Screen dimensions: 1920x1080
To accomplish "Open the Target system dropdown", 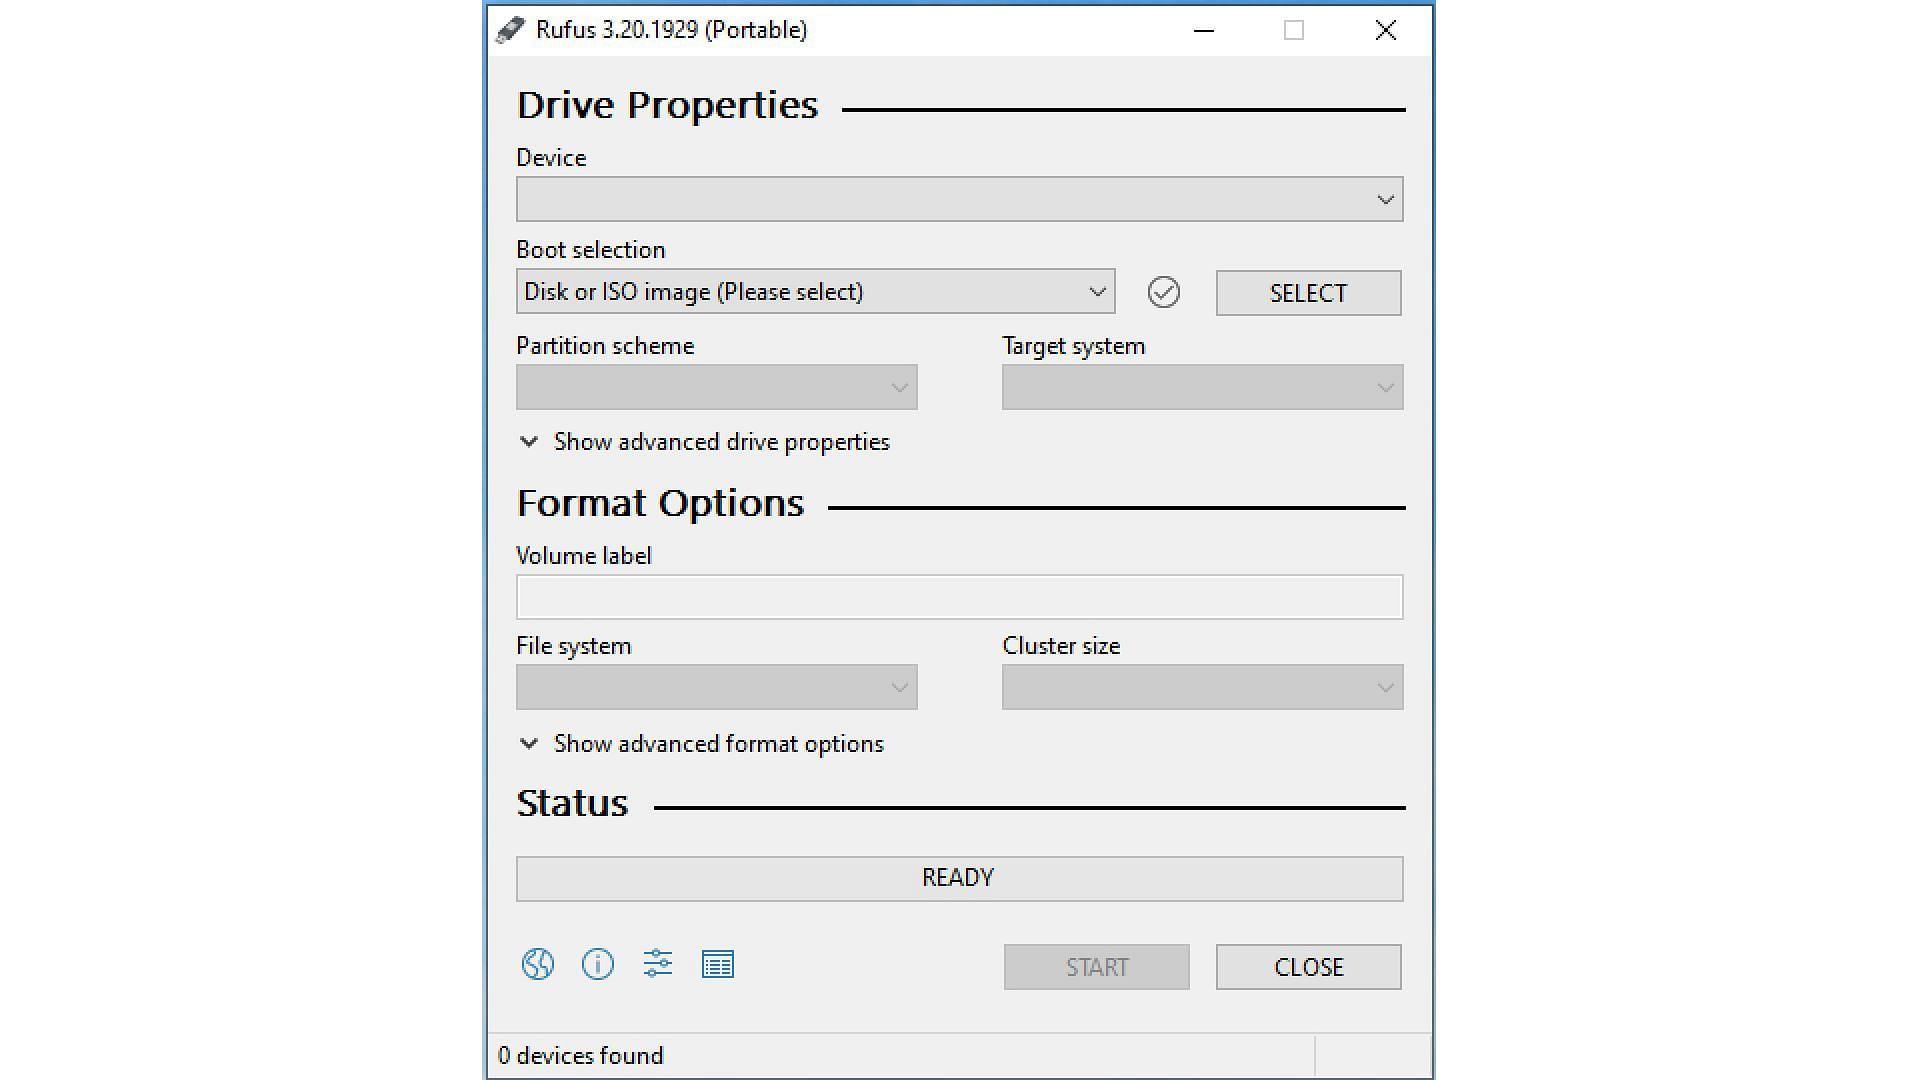I will coord(1202,387).
